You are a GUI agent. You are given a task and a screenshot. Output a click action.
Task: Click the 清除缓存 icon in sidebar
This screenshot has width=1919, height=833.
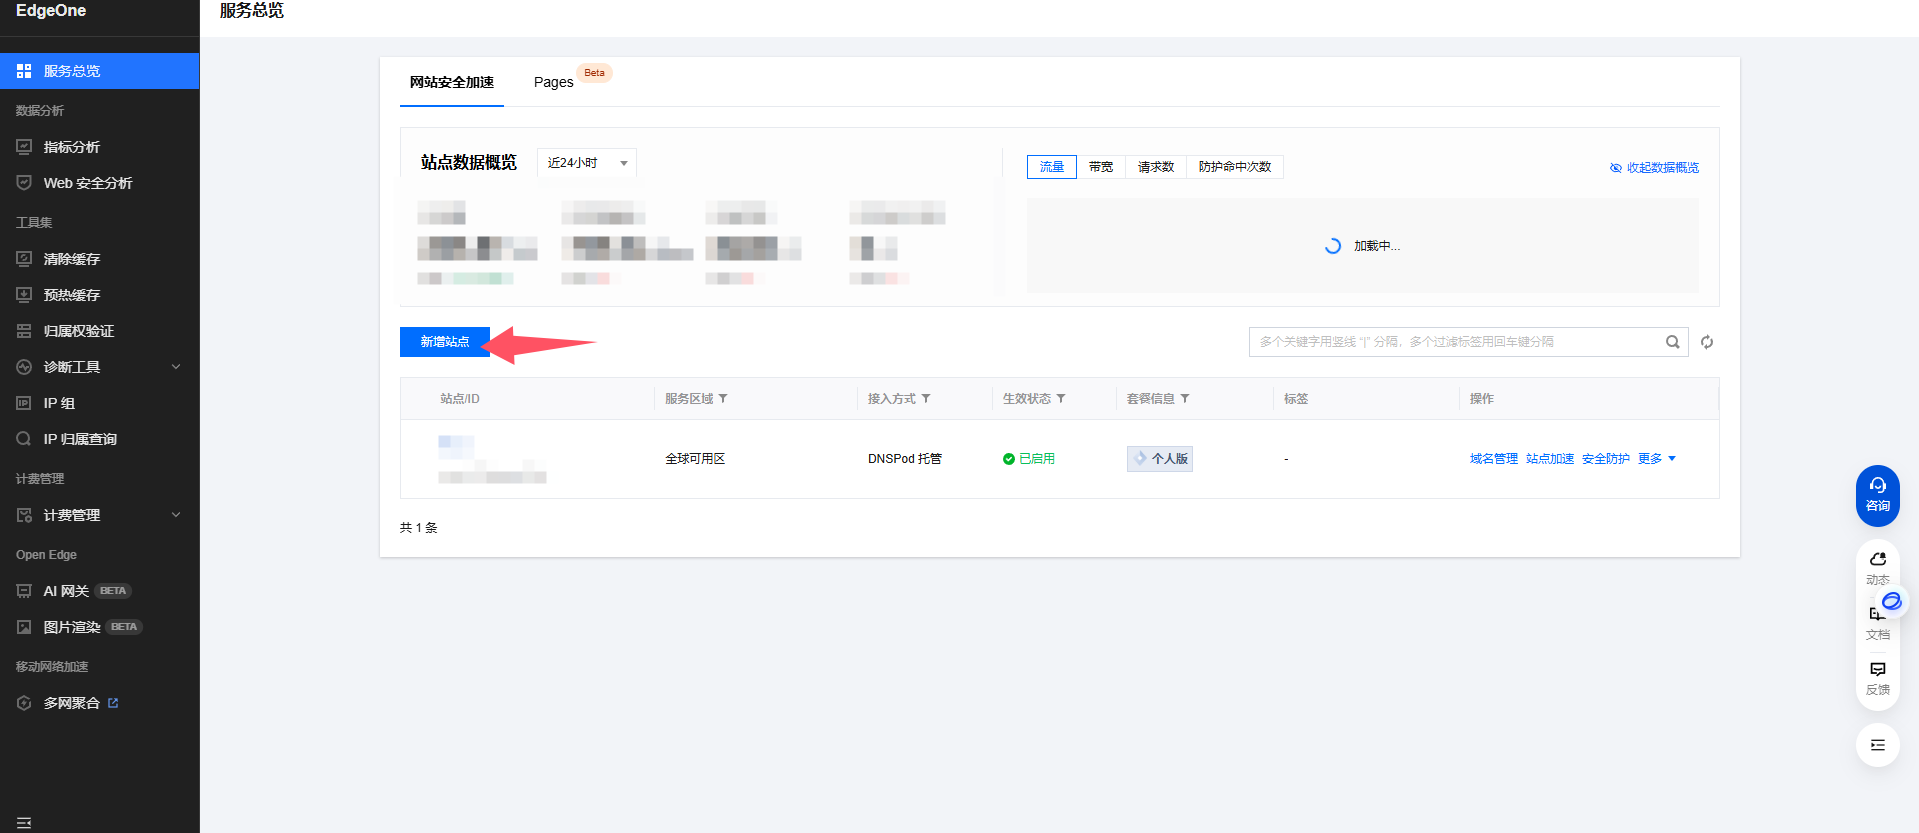coord(24,259)
